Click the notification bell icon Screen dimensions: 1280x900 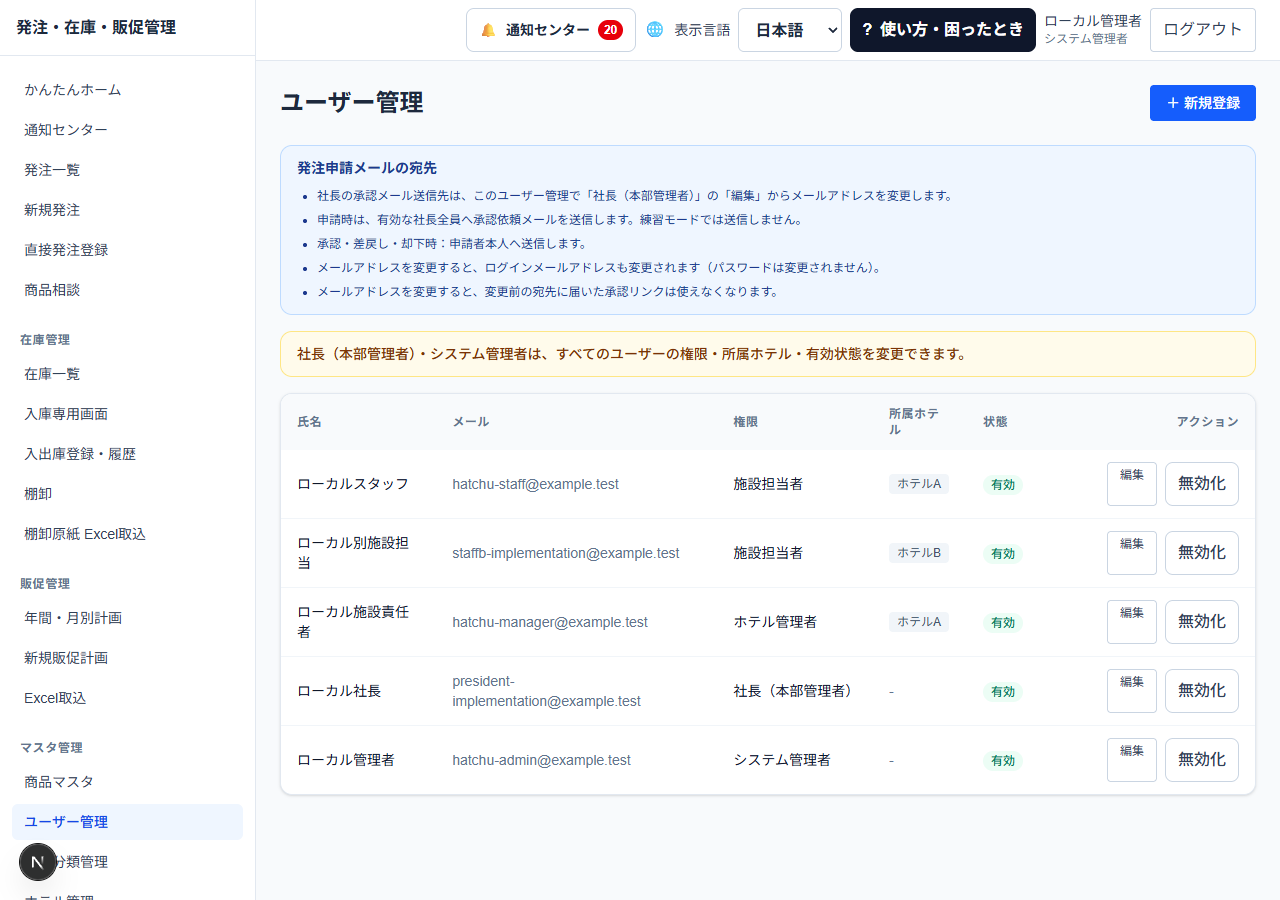click(488, 30)
